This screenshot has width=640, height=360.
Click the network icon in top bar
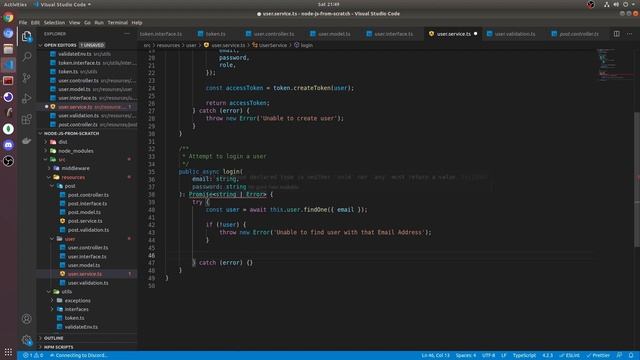(607, 4)
